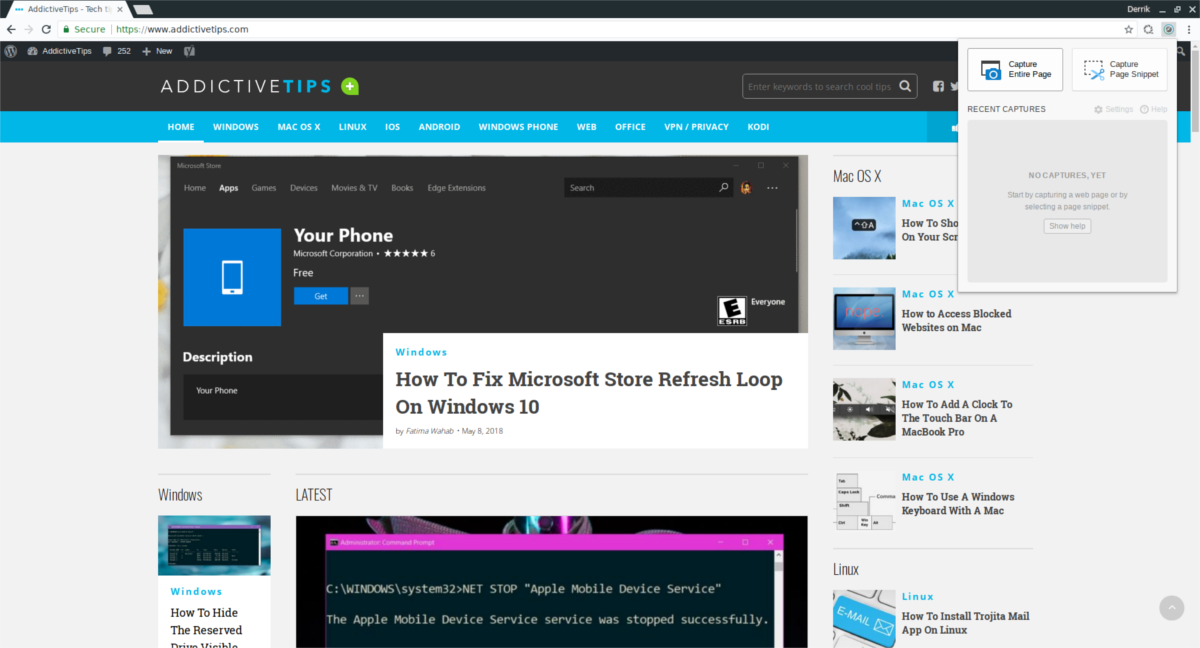Click the command prompt thumbnail under Windows heading
The image size is (1200, 648).
click(x=214, y=545)
